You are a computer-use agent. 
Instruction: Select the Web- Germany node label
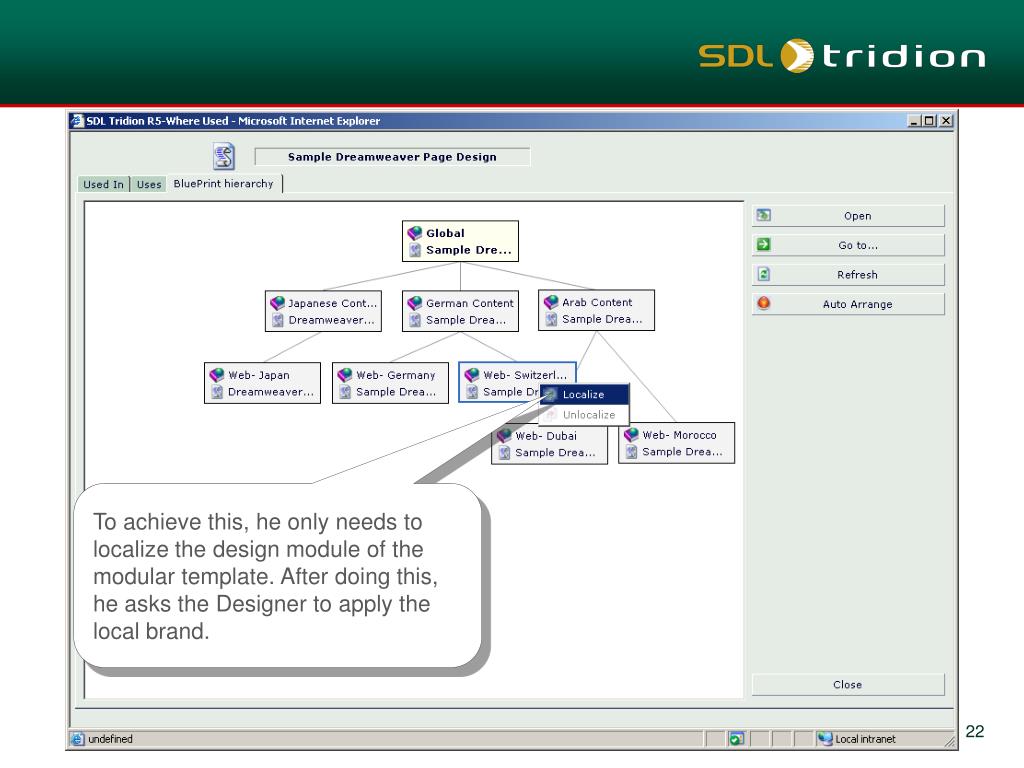click(x=396, y=375)
